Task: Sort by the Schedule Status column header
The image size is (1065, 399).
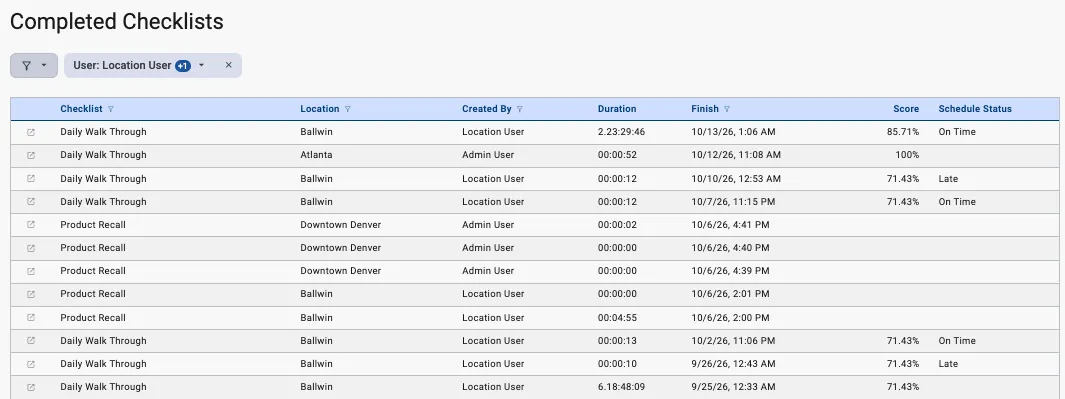Action: coord(975,109)
